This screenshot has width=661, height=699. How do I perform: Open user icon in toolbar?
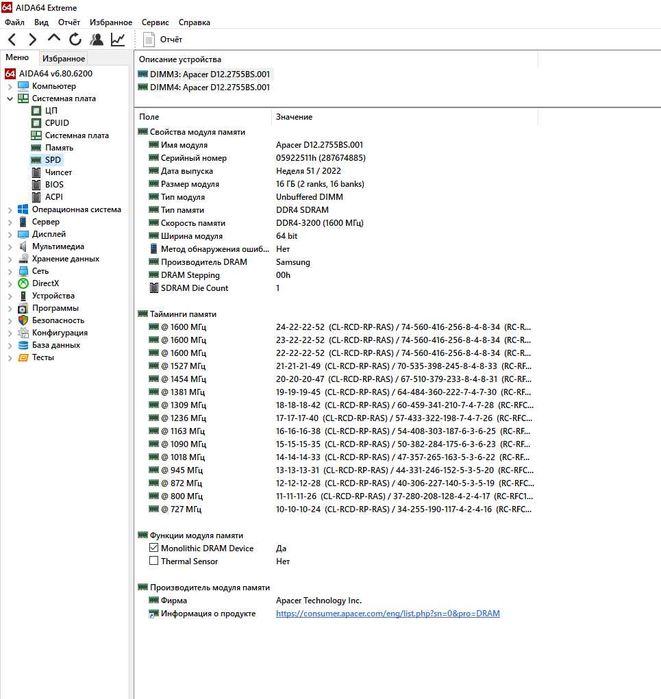(96, 40)
